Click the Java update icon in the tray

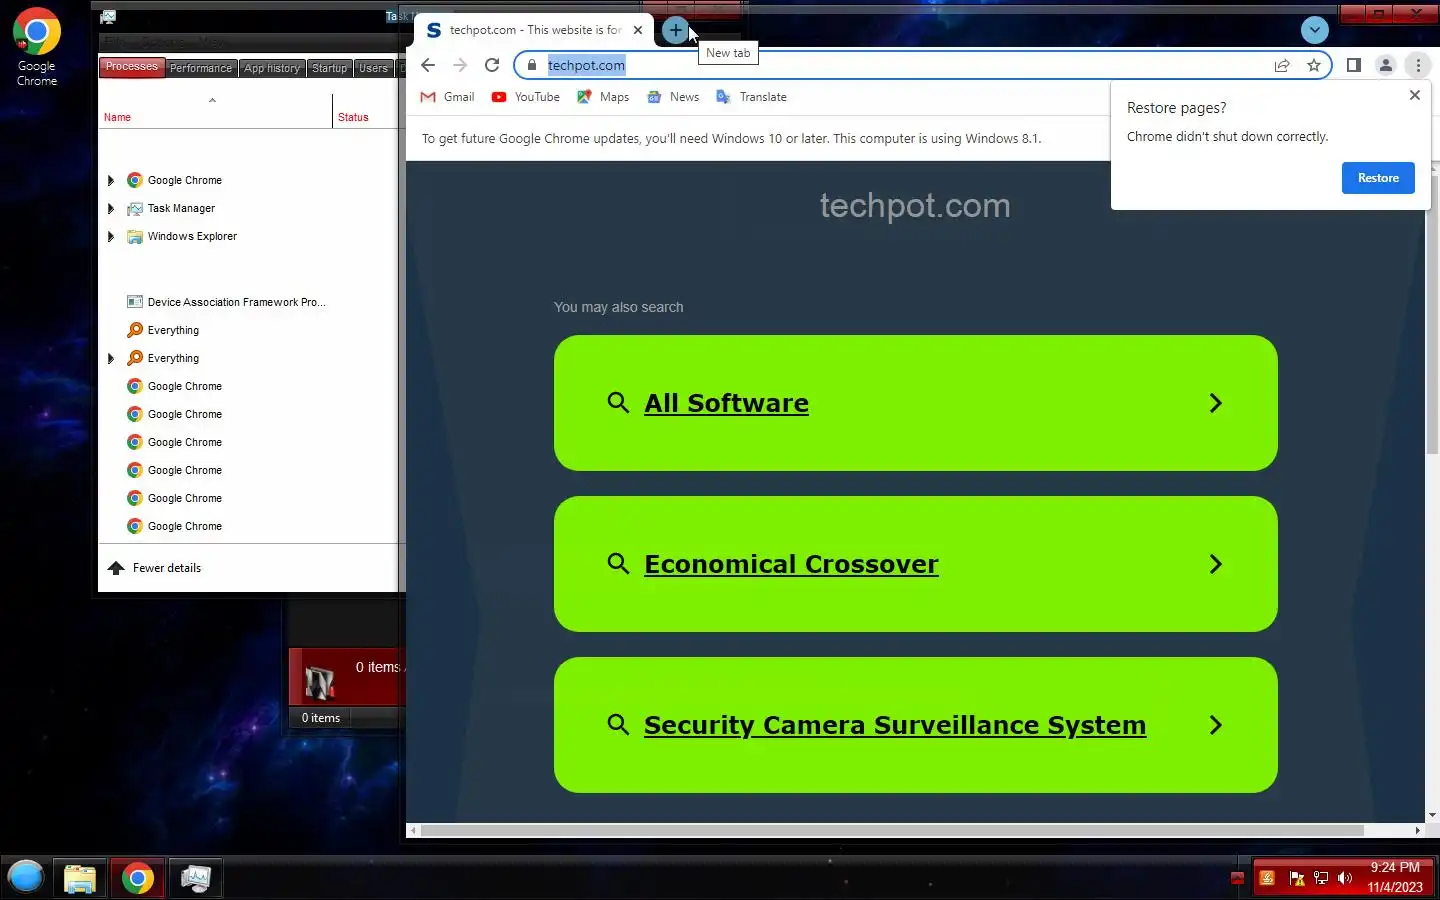pyautogui.click(x=1267, y=878)
